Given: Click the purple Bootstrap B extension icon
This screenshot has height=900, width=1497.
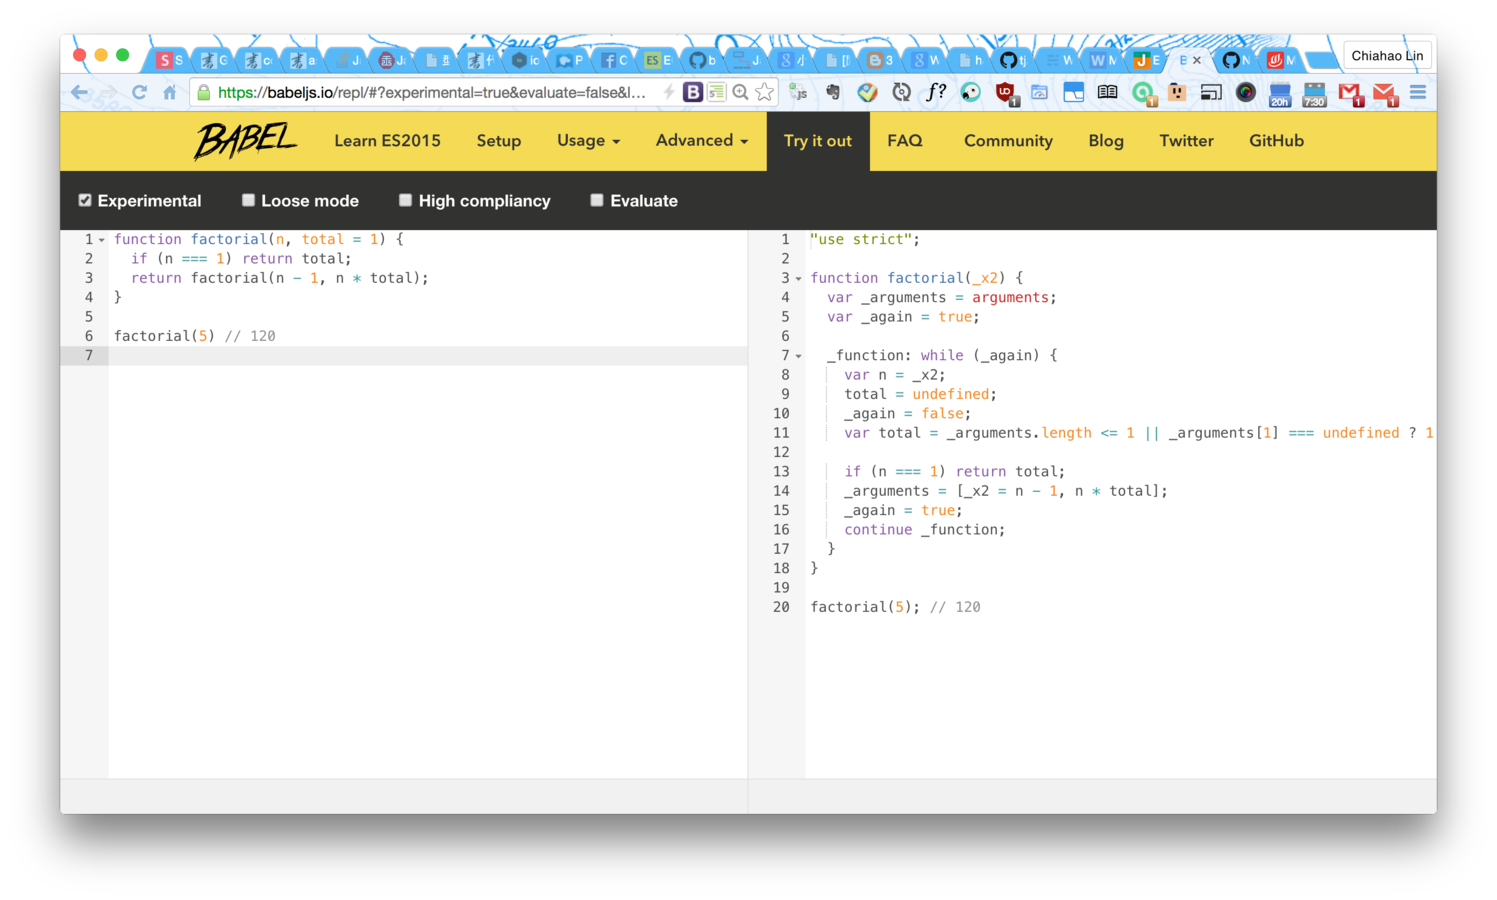Looking at the screenshot, I should click(x=692, y=92).
